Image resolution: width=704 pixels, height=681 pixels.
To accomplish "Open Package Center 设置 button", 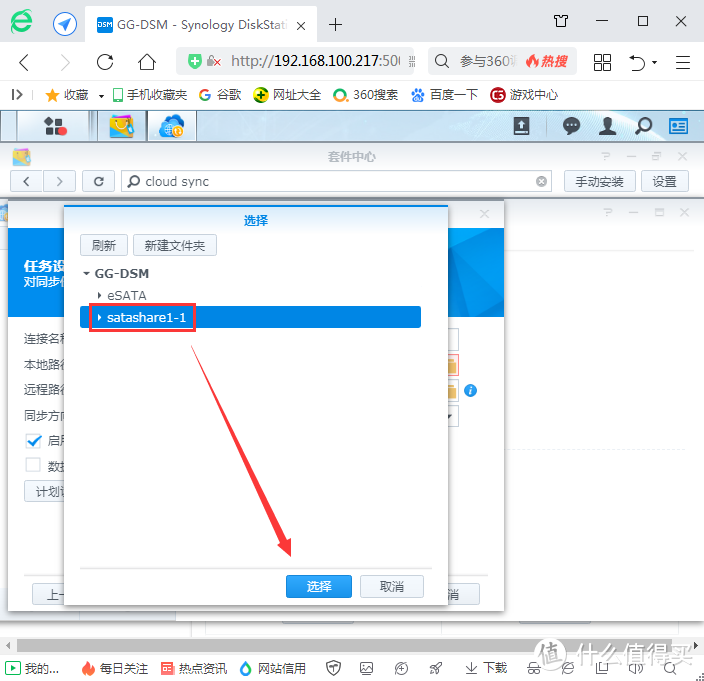I will (x=664, y=181).
